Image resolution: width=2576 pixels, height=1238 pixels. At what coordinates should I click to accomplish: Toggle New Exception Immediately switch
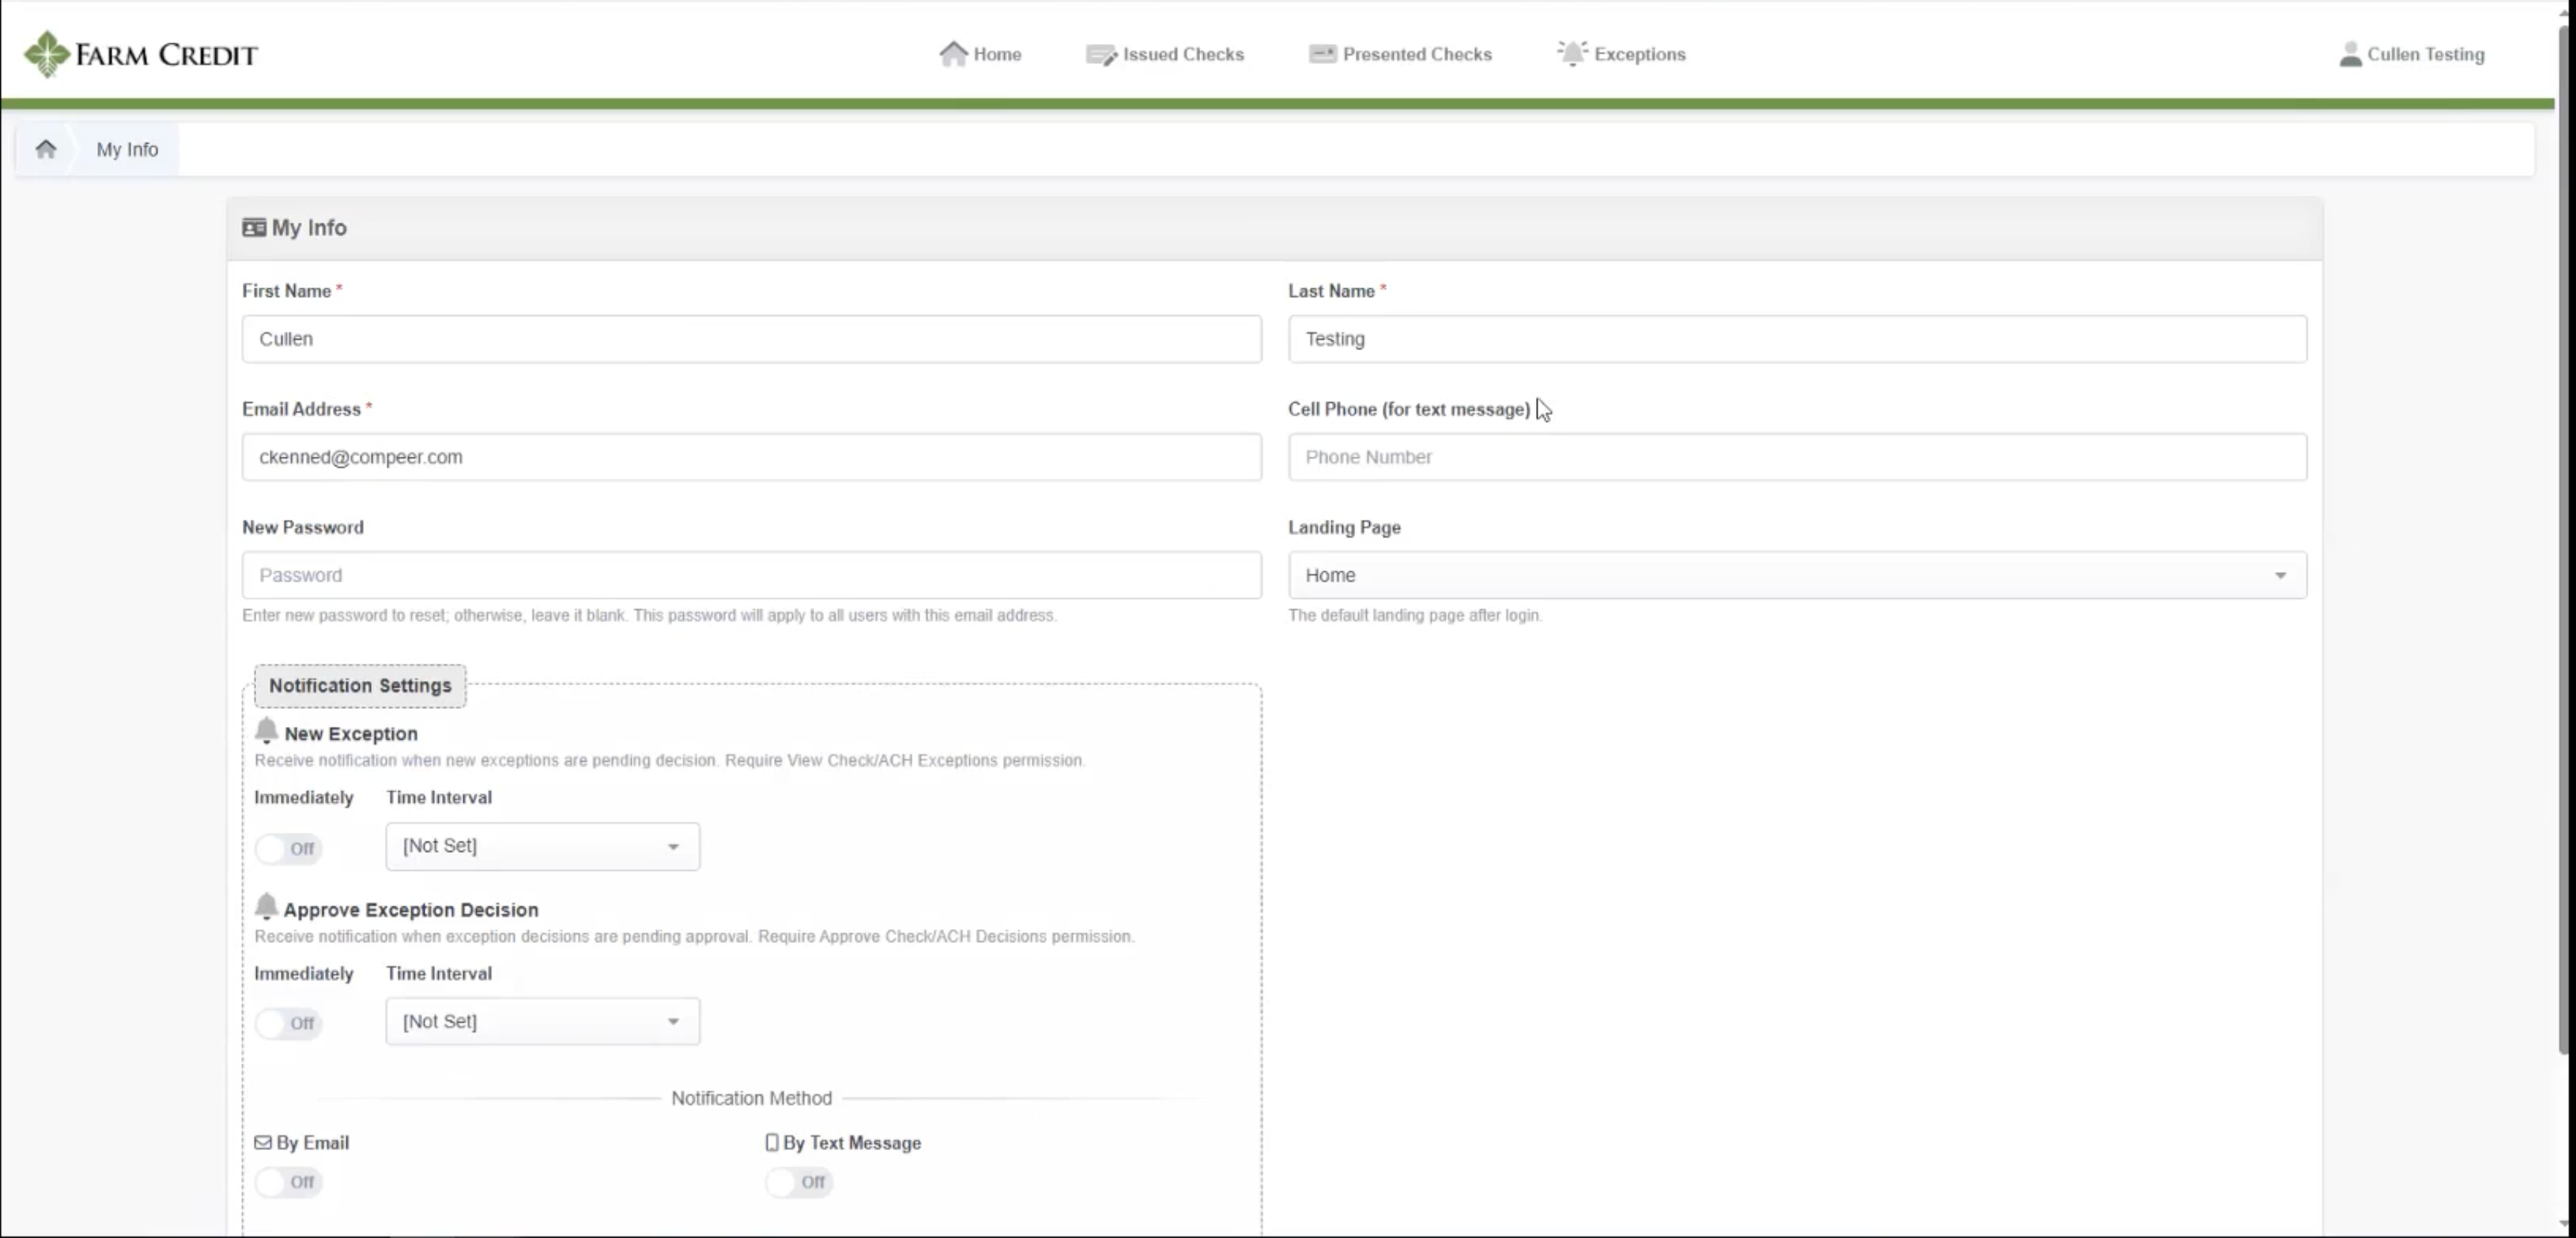288,849
